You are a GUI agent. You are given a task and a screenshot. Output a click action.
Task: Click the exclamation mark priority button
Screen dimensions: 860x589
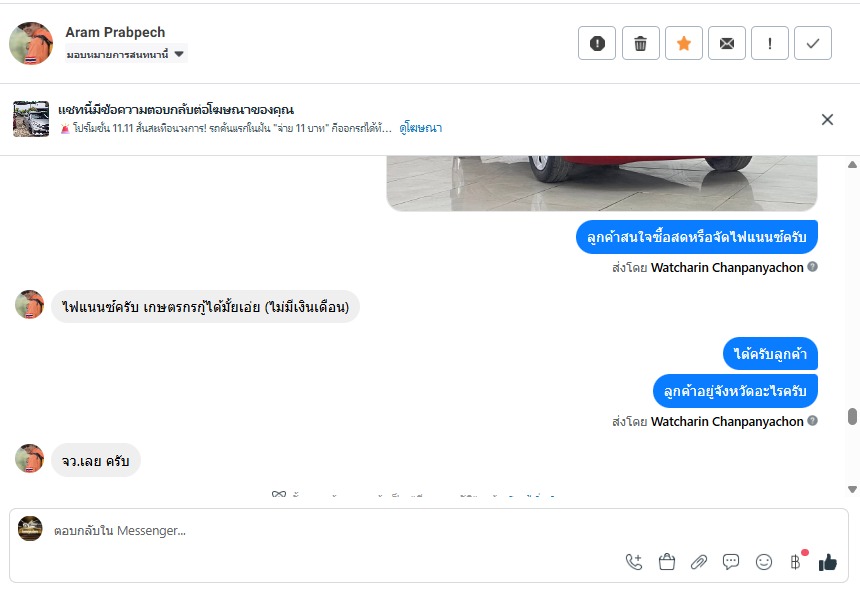pyautogui.click(x=770, y=43)
